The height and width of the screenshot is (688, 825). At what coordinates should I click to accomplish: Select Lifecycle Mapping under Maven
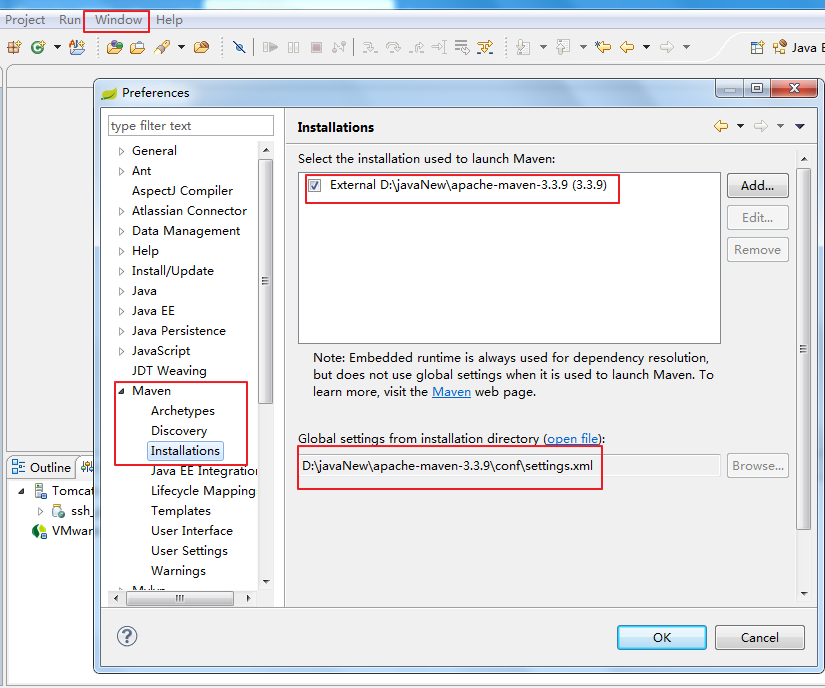click(x=203, y=490)
